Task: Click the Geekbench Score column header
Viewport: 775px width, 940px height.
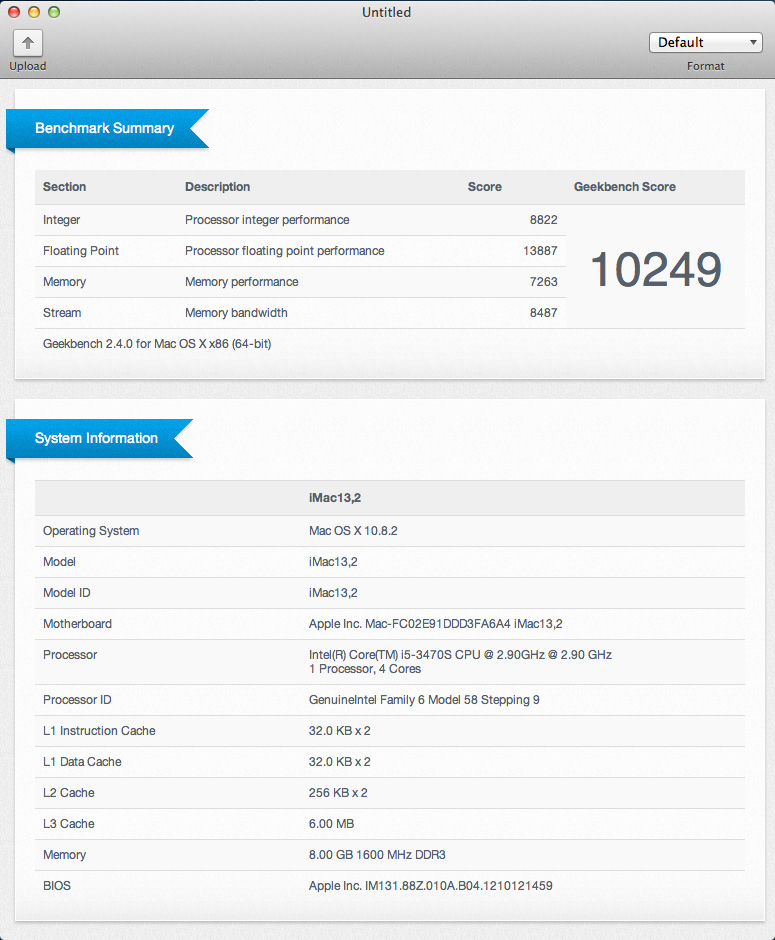Action: tap(624, 187)
